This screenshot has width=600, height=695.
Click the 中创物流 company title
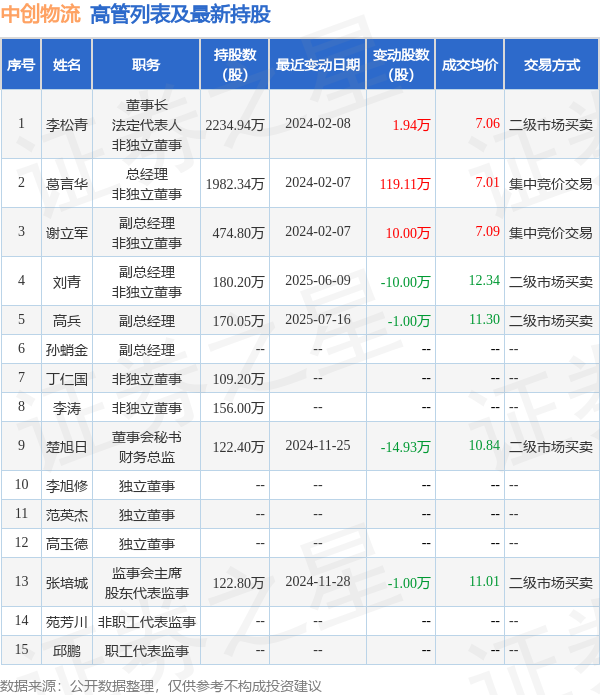[41, 14]
